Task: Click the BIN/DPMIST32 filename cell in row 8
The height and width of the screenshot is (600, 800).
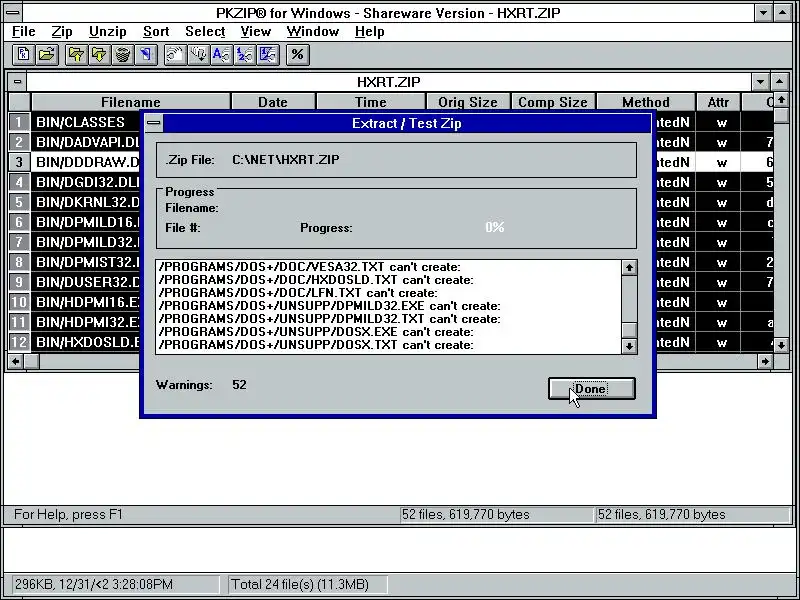Action: pyautogui.click(x=86, y=262)
